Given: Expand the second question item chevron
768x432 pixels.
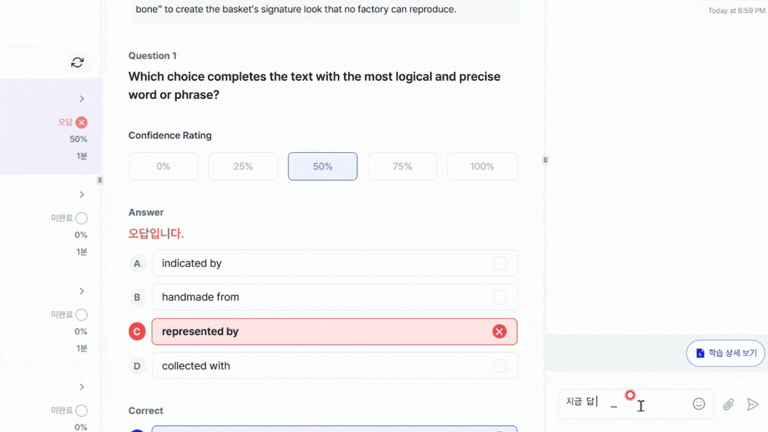Looking at the screenshot, I should [82, 195].
